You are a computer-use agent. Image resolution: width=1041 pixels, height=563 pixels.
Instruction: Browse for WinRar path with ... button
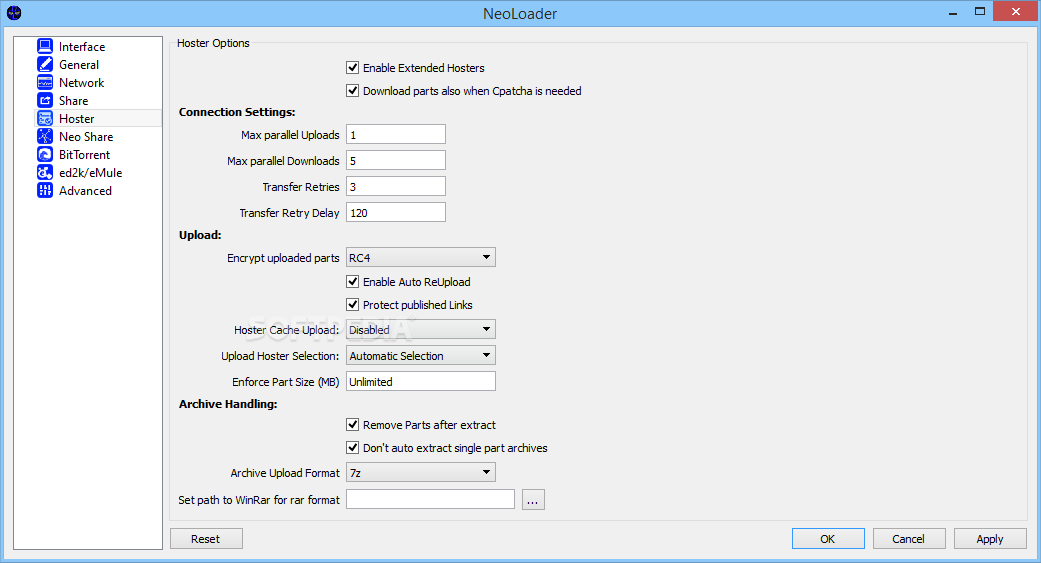click(x=533, y=499)
